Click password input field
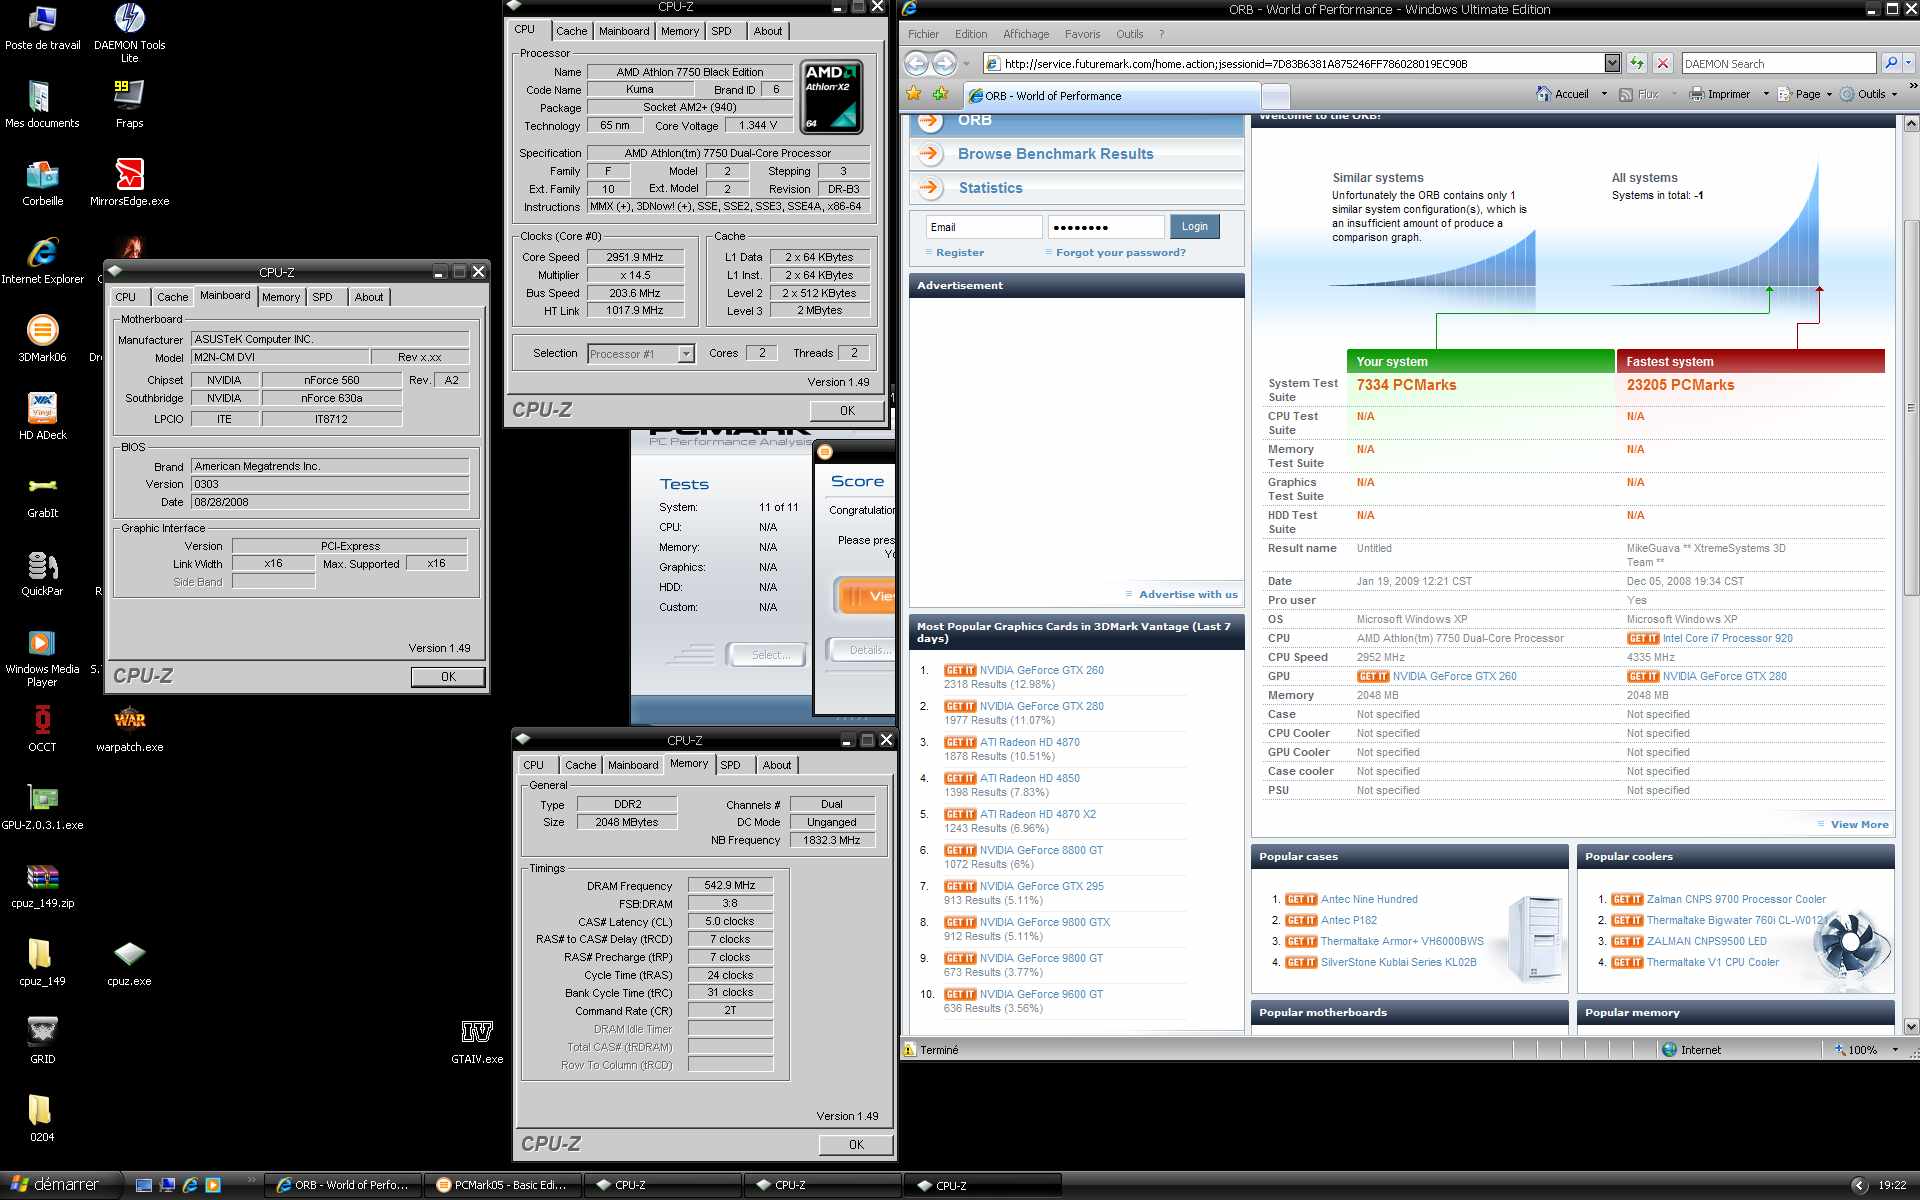The width and height of the screenshot is (1920, 1200). [1106, 227]
